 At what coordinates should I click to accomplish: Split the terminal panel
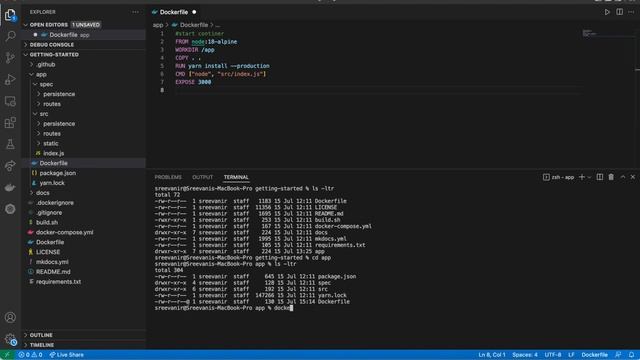coord(600,177)
